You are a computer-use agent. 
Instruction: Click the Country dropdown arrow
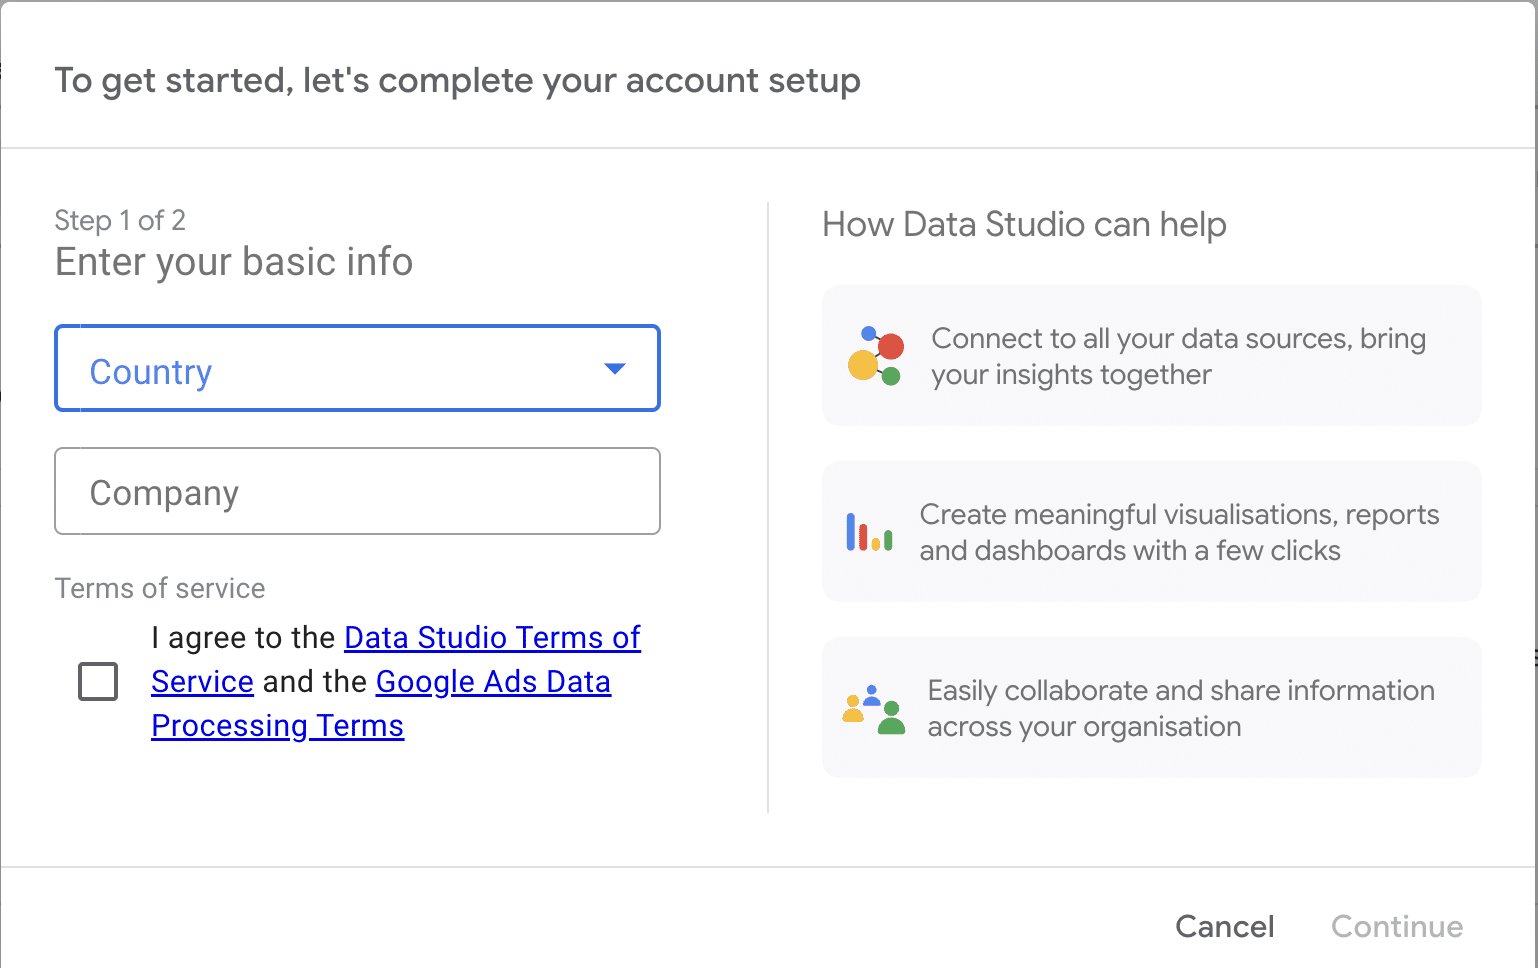[x=615, y=369]
